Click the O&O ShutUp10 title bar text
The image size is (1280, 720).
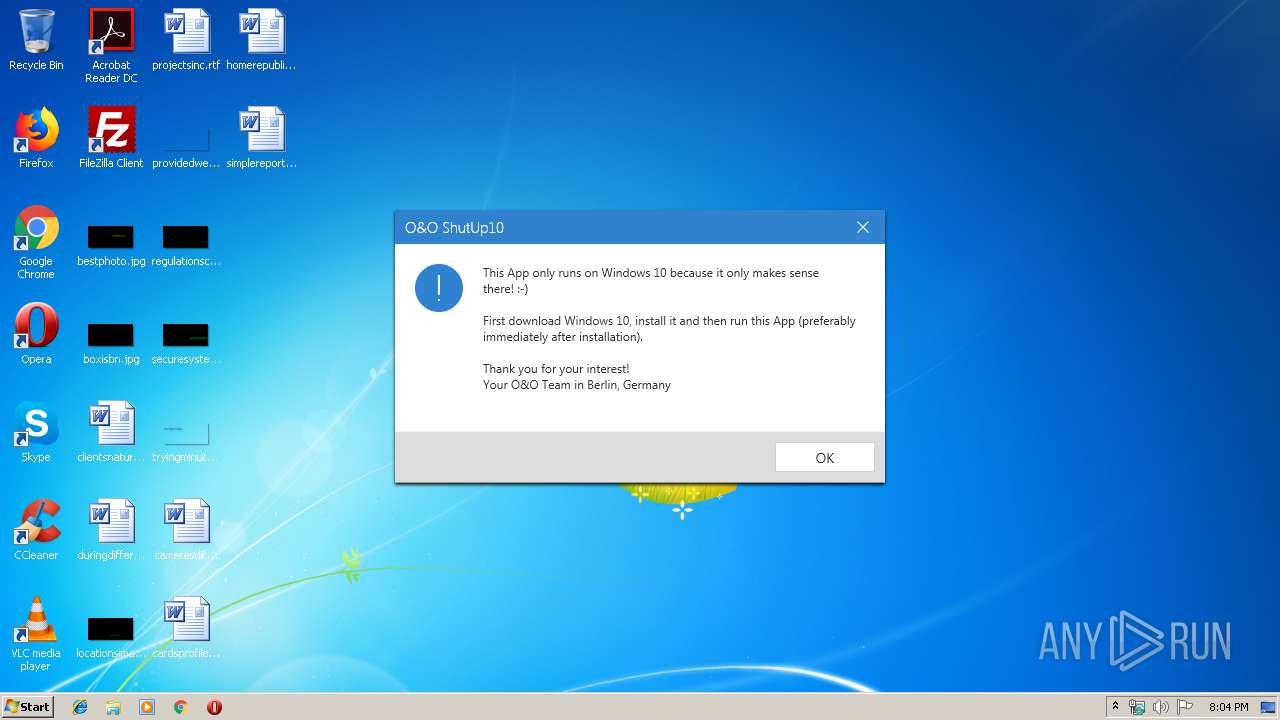pos(454,228)
